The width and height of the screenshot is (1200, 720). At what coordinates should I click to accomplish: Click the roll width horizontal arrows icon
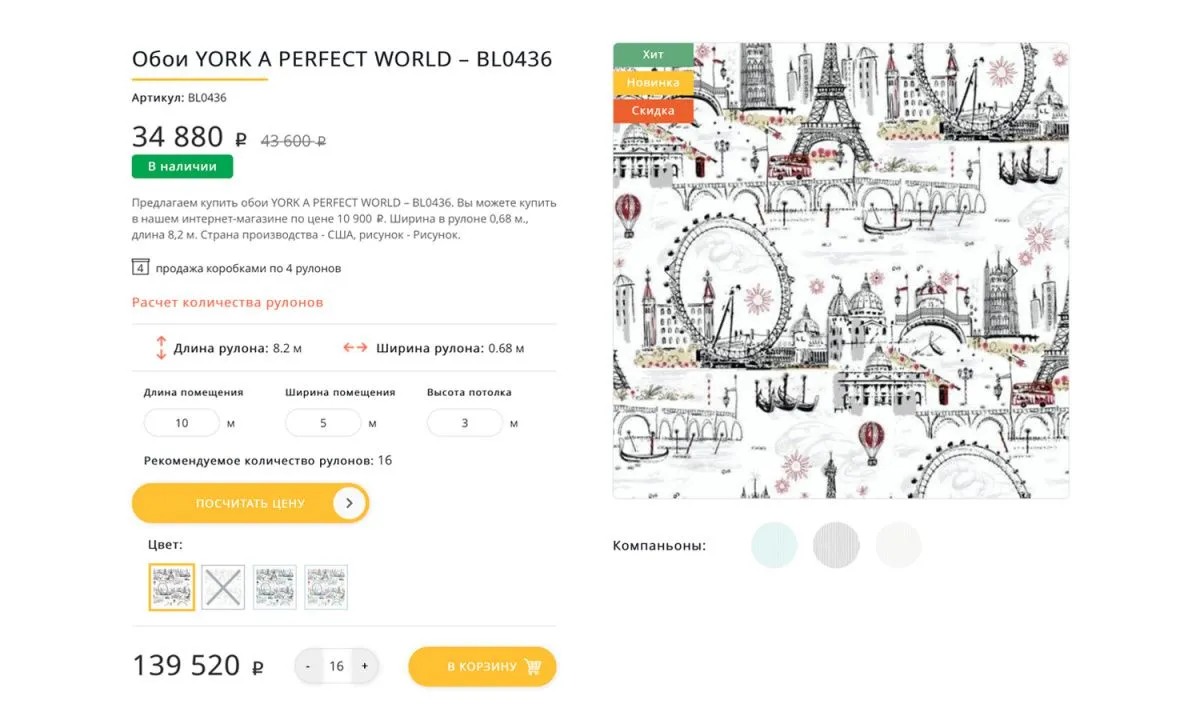[355, 348]
